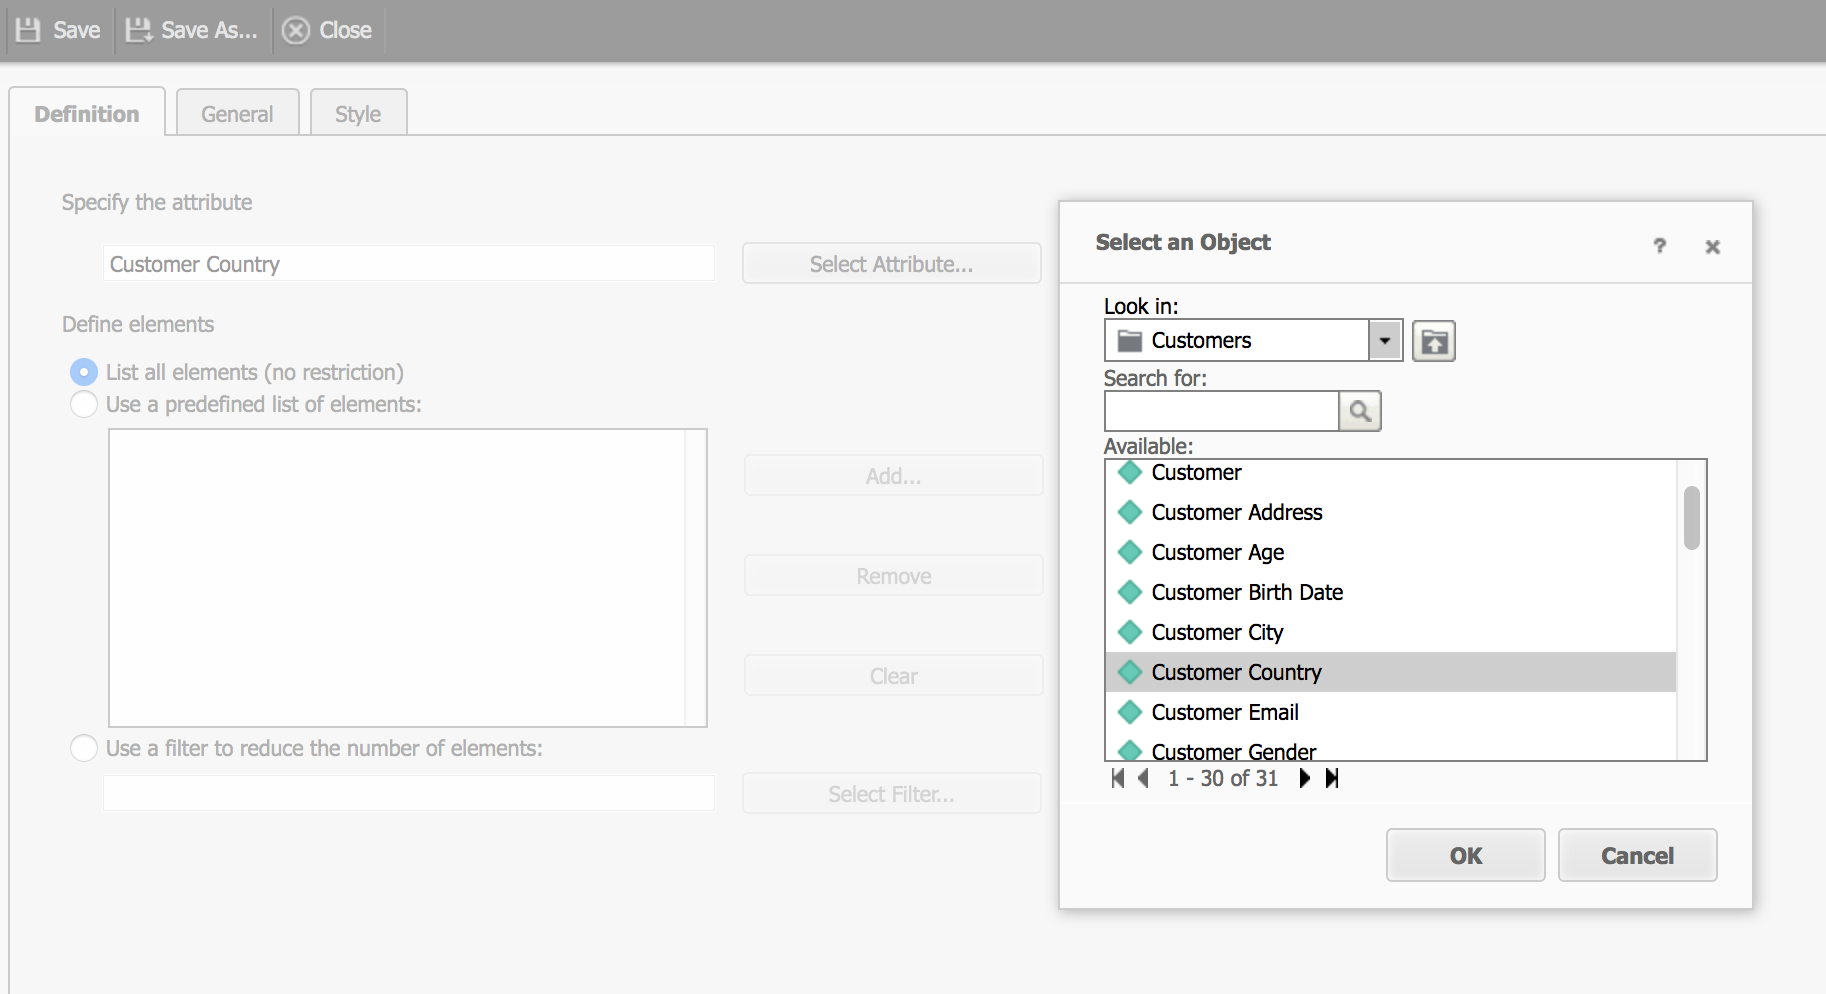Click the Close circle-x toolbar icon
Viewport: 1826px width, 994px height.
pos(295,30)
